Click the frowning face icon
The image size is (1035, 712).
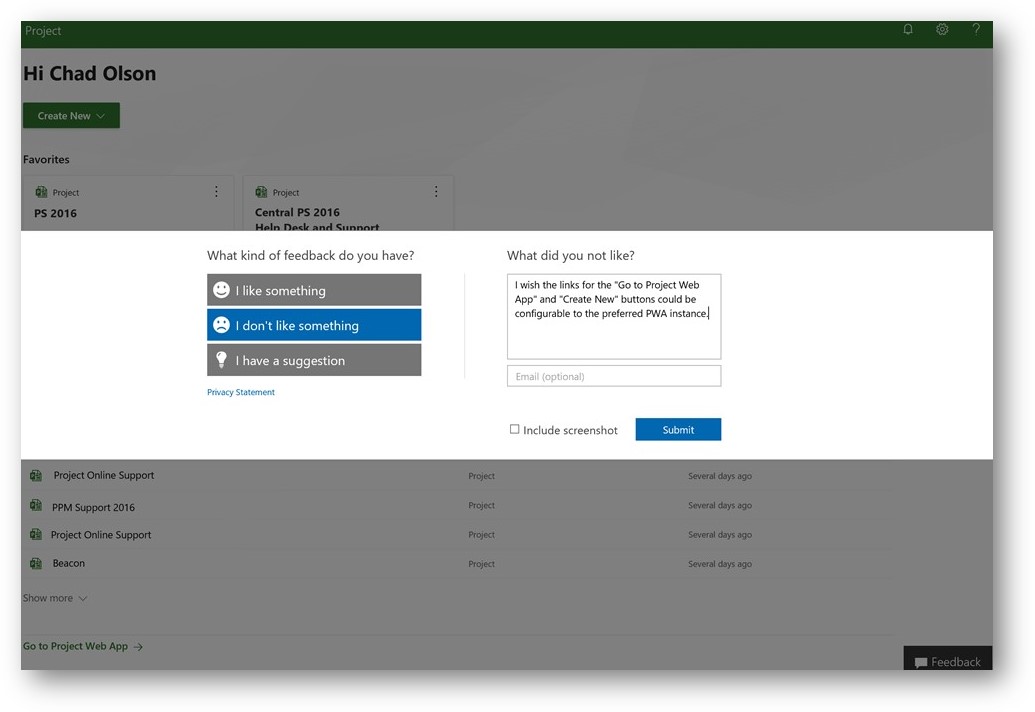(222, 325)
